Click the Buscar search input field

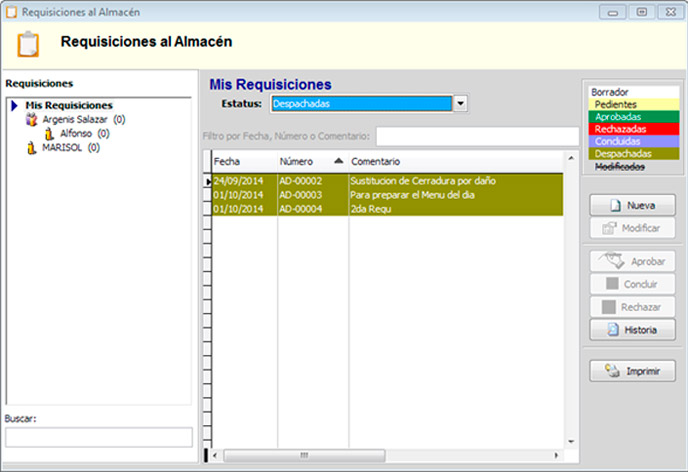[x=98, y=437]
